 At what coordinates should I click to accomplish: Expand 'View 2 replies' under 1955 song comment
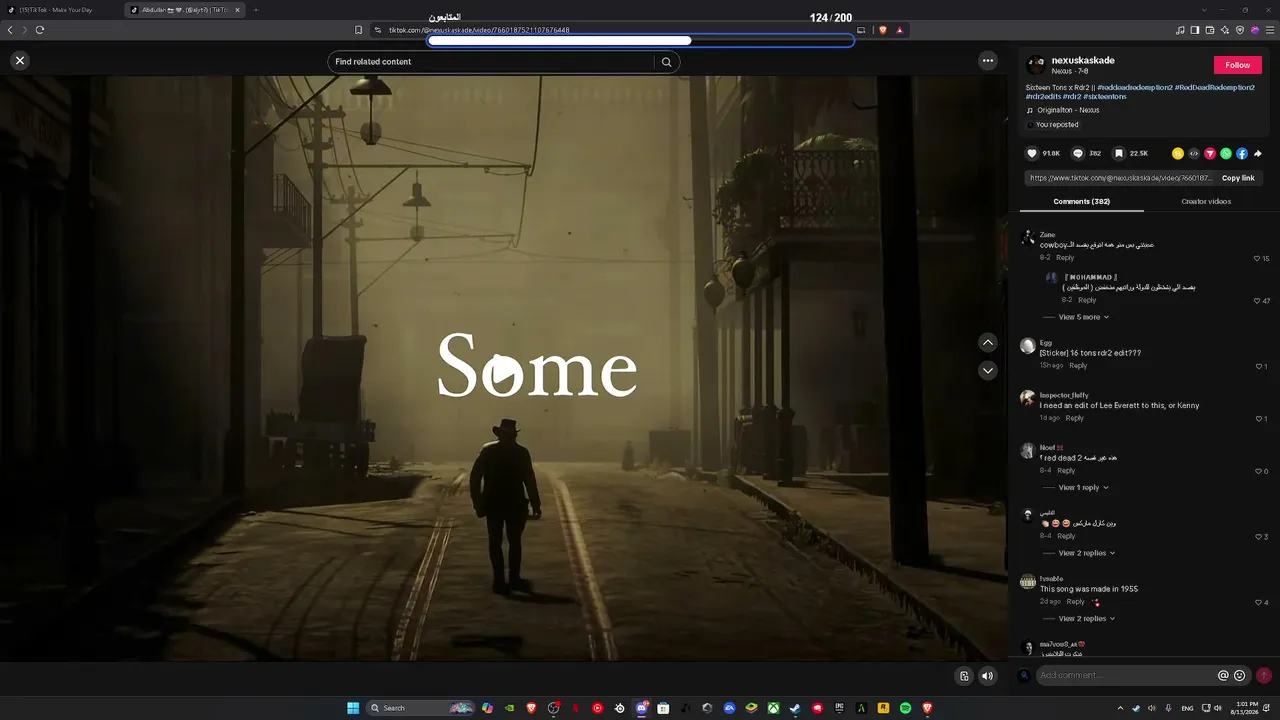[1087, 619]
